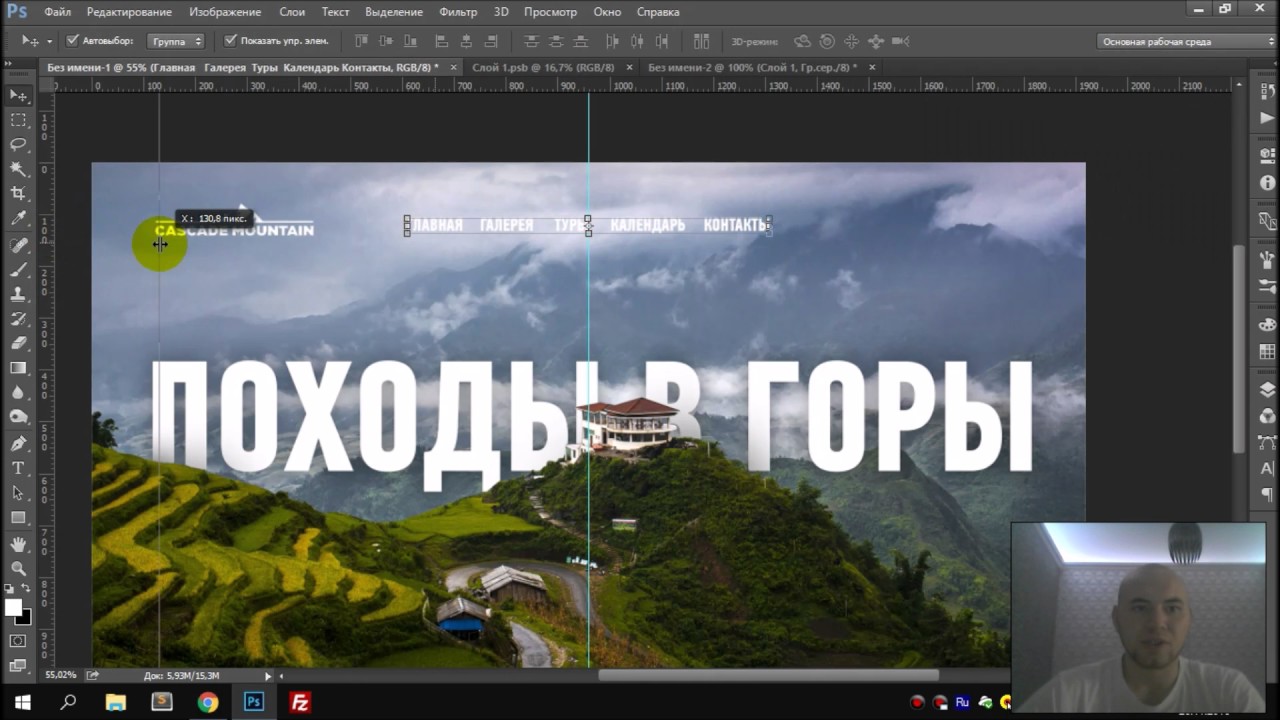The width and height of the screenshot is (1280, 720).
Task: Open the status bar info arrow menu
Action: pos(268,676)
